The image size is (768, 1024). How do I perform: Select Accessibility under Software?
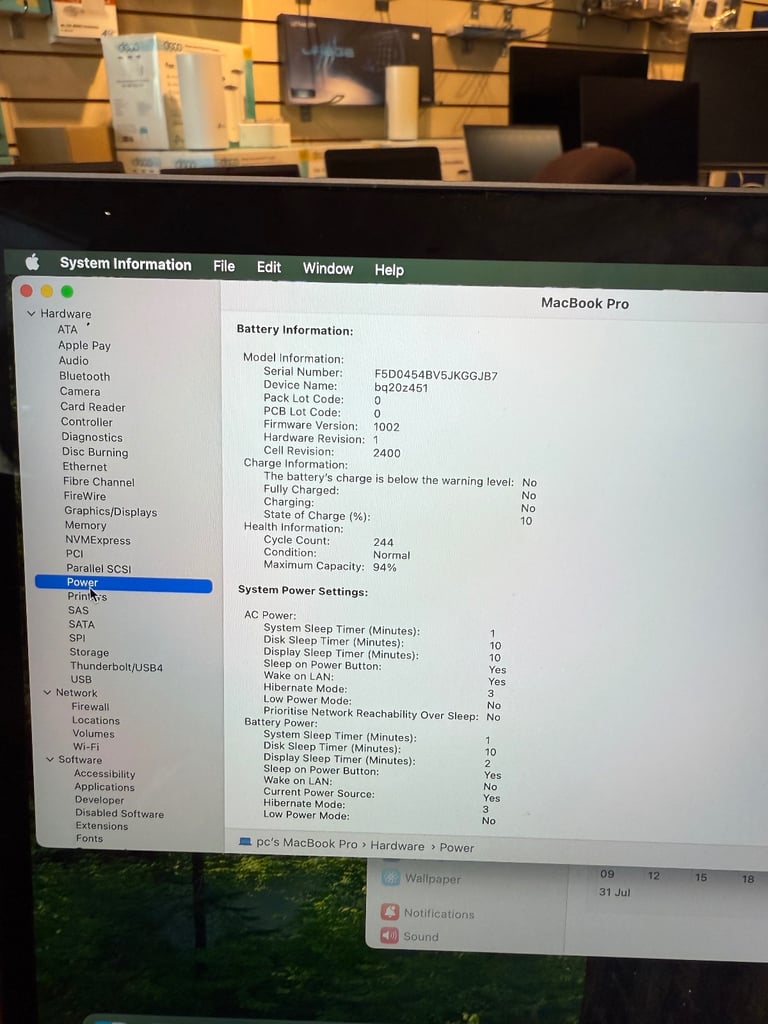(x=104, y=774)
